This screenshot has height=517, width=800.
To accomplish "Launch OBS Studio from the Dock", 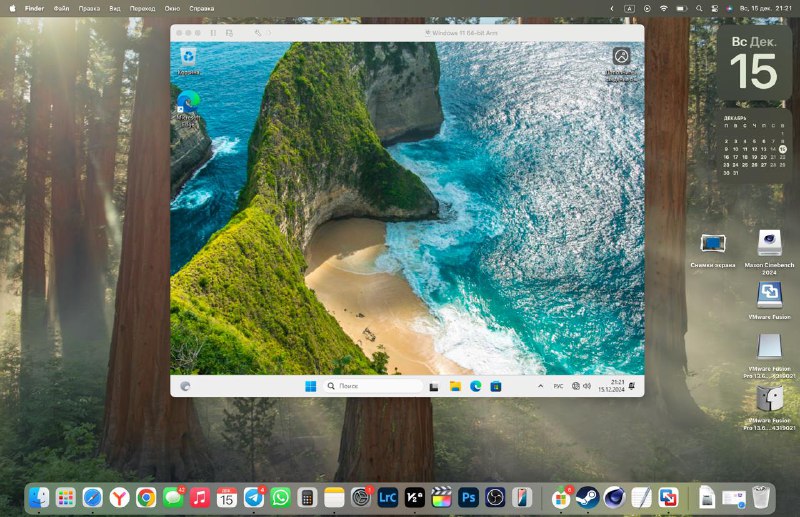I will pyautogui.click(x=495, y=498).
